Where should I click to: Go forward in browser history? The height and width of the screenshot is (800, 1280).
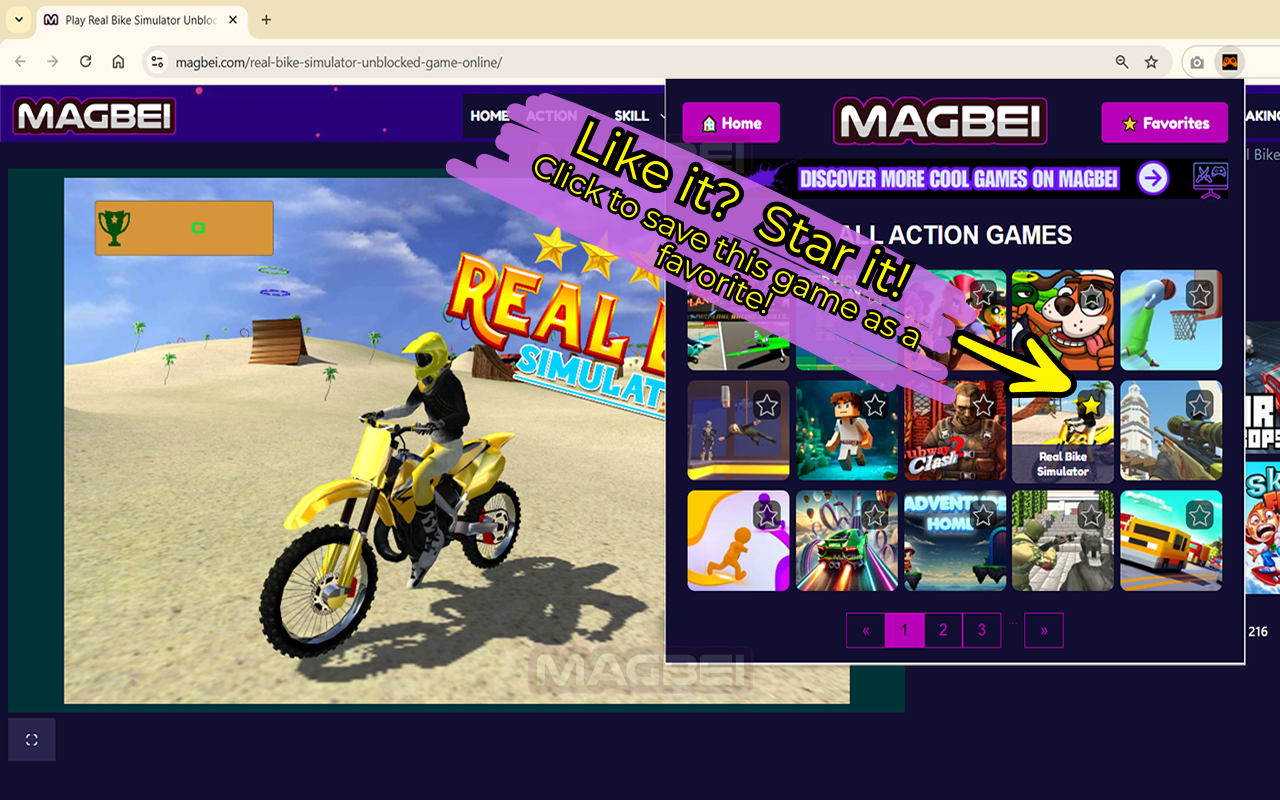[53, 62]
